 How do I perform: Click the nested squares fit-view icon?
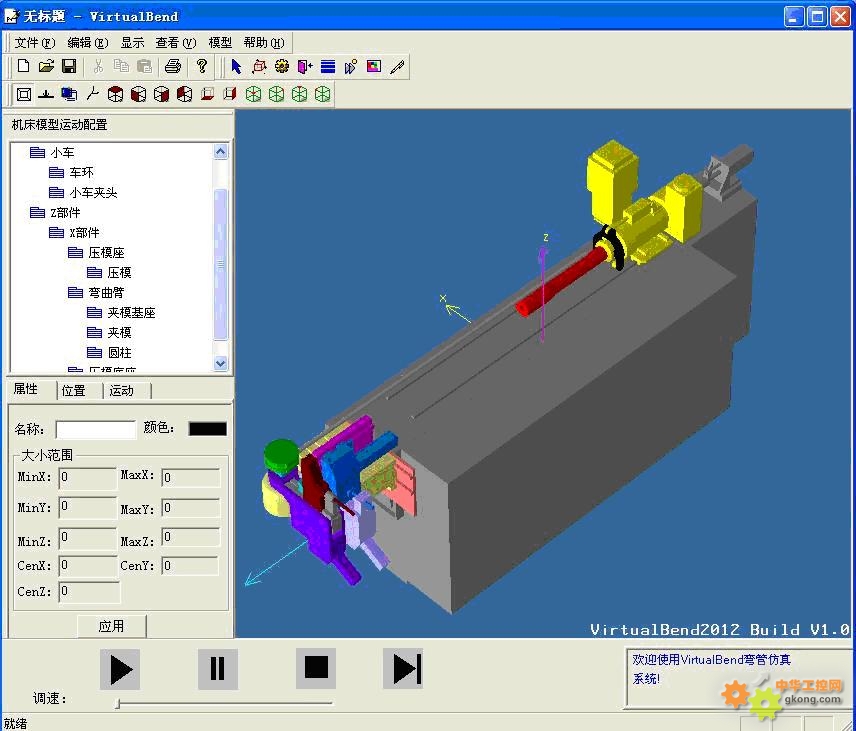(23, 94)
